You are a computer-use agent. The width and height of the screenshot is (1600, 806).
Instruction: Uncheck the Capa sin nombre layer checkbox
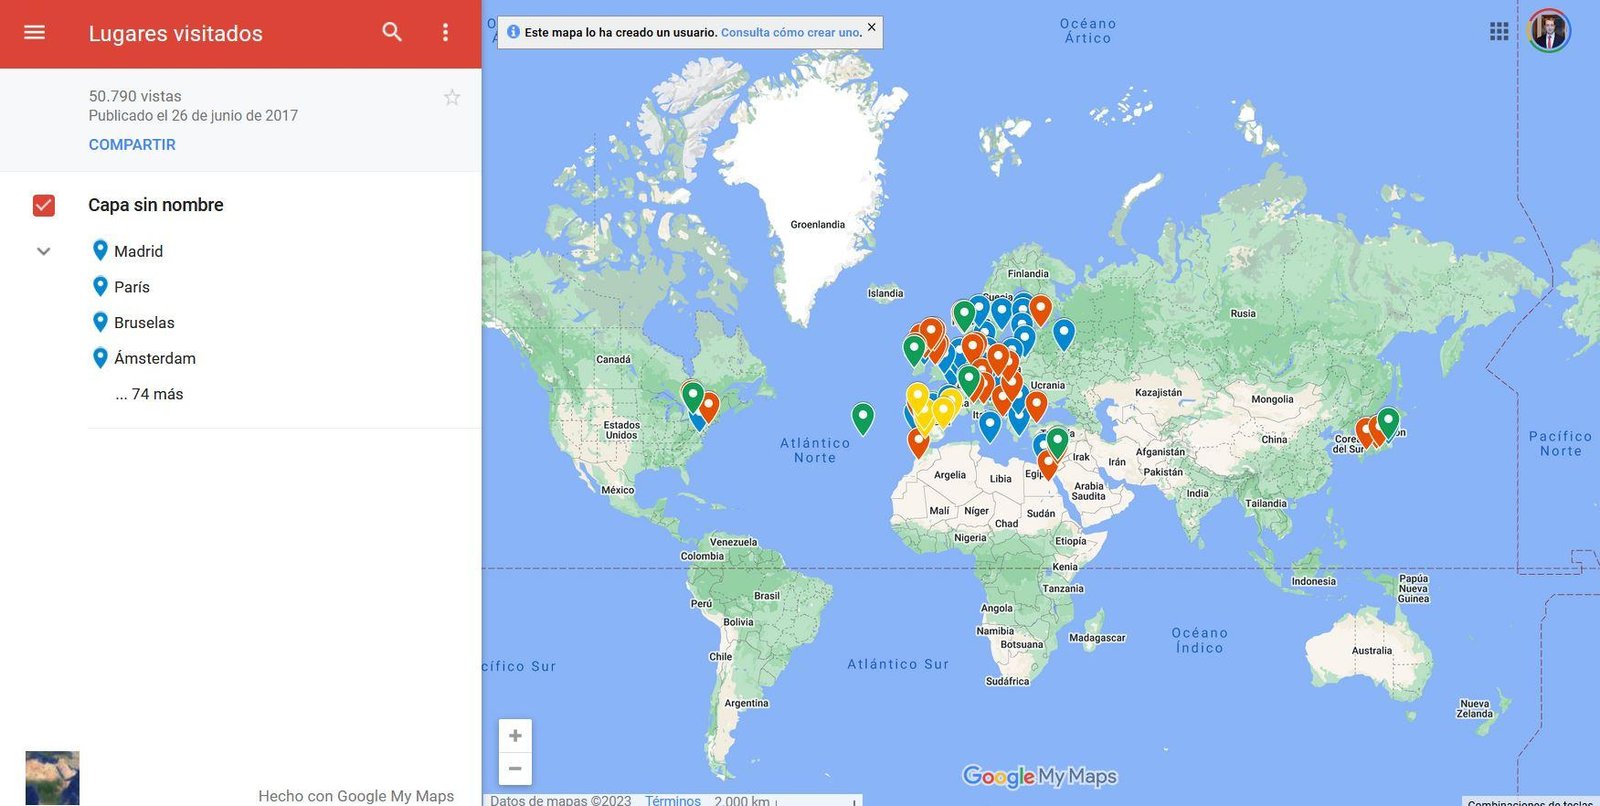point(44,205)
